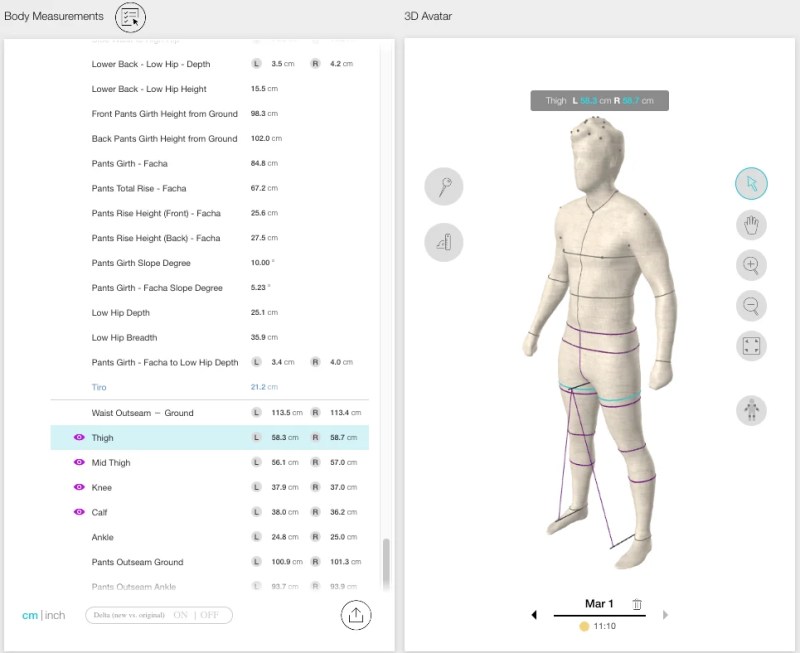800x653 pixels.
Task: Toggle Mid Thigh visibility eye
Action: (79, 462)
